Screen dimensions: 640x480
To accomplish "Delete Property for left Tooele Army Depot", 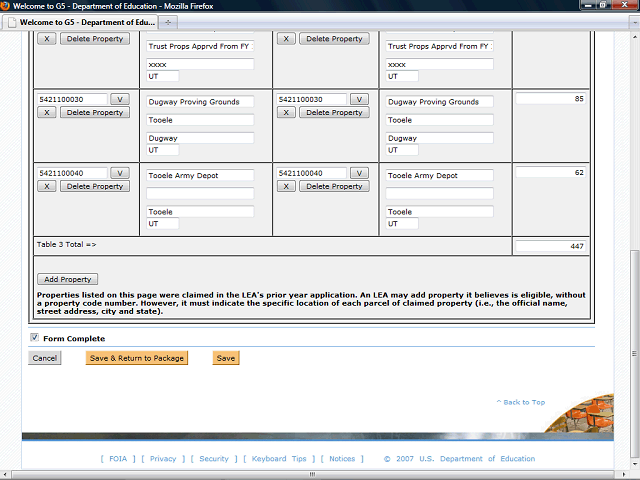I will (95, 186).
